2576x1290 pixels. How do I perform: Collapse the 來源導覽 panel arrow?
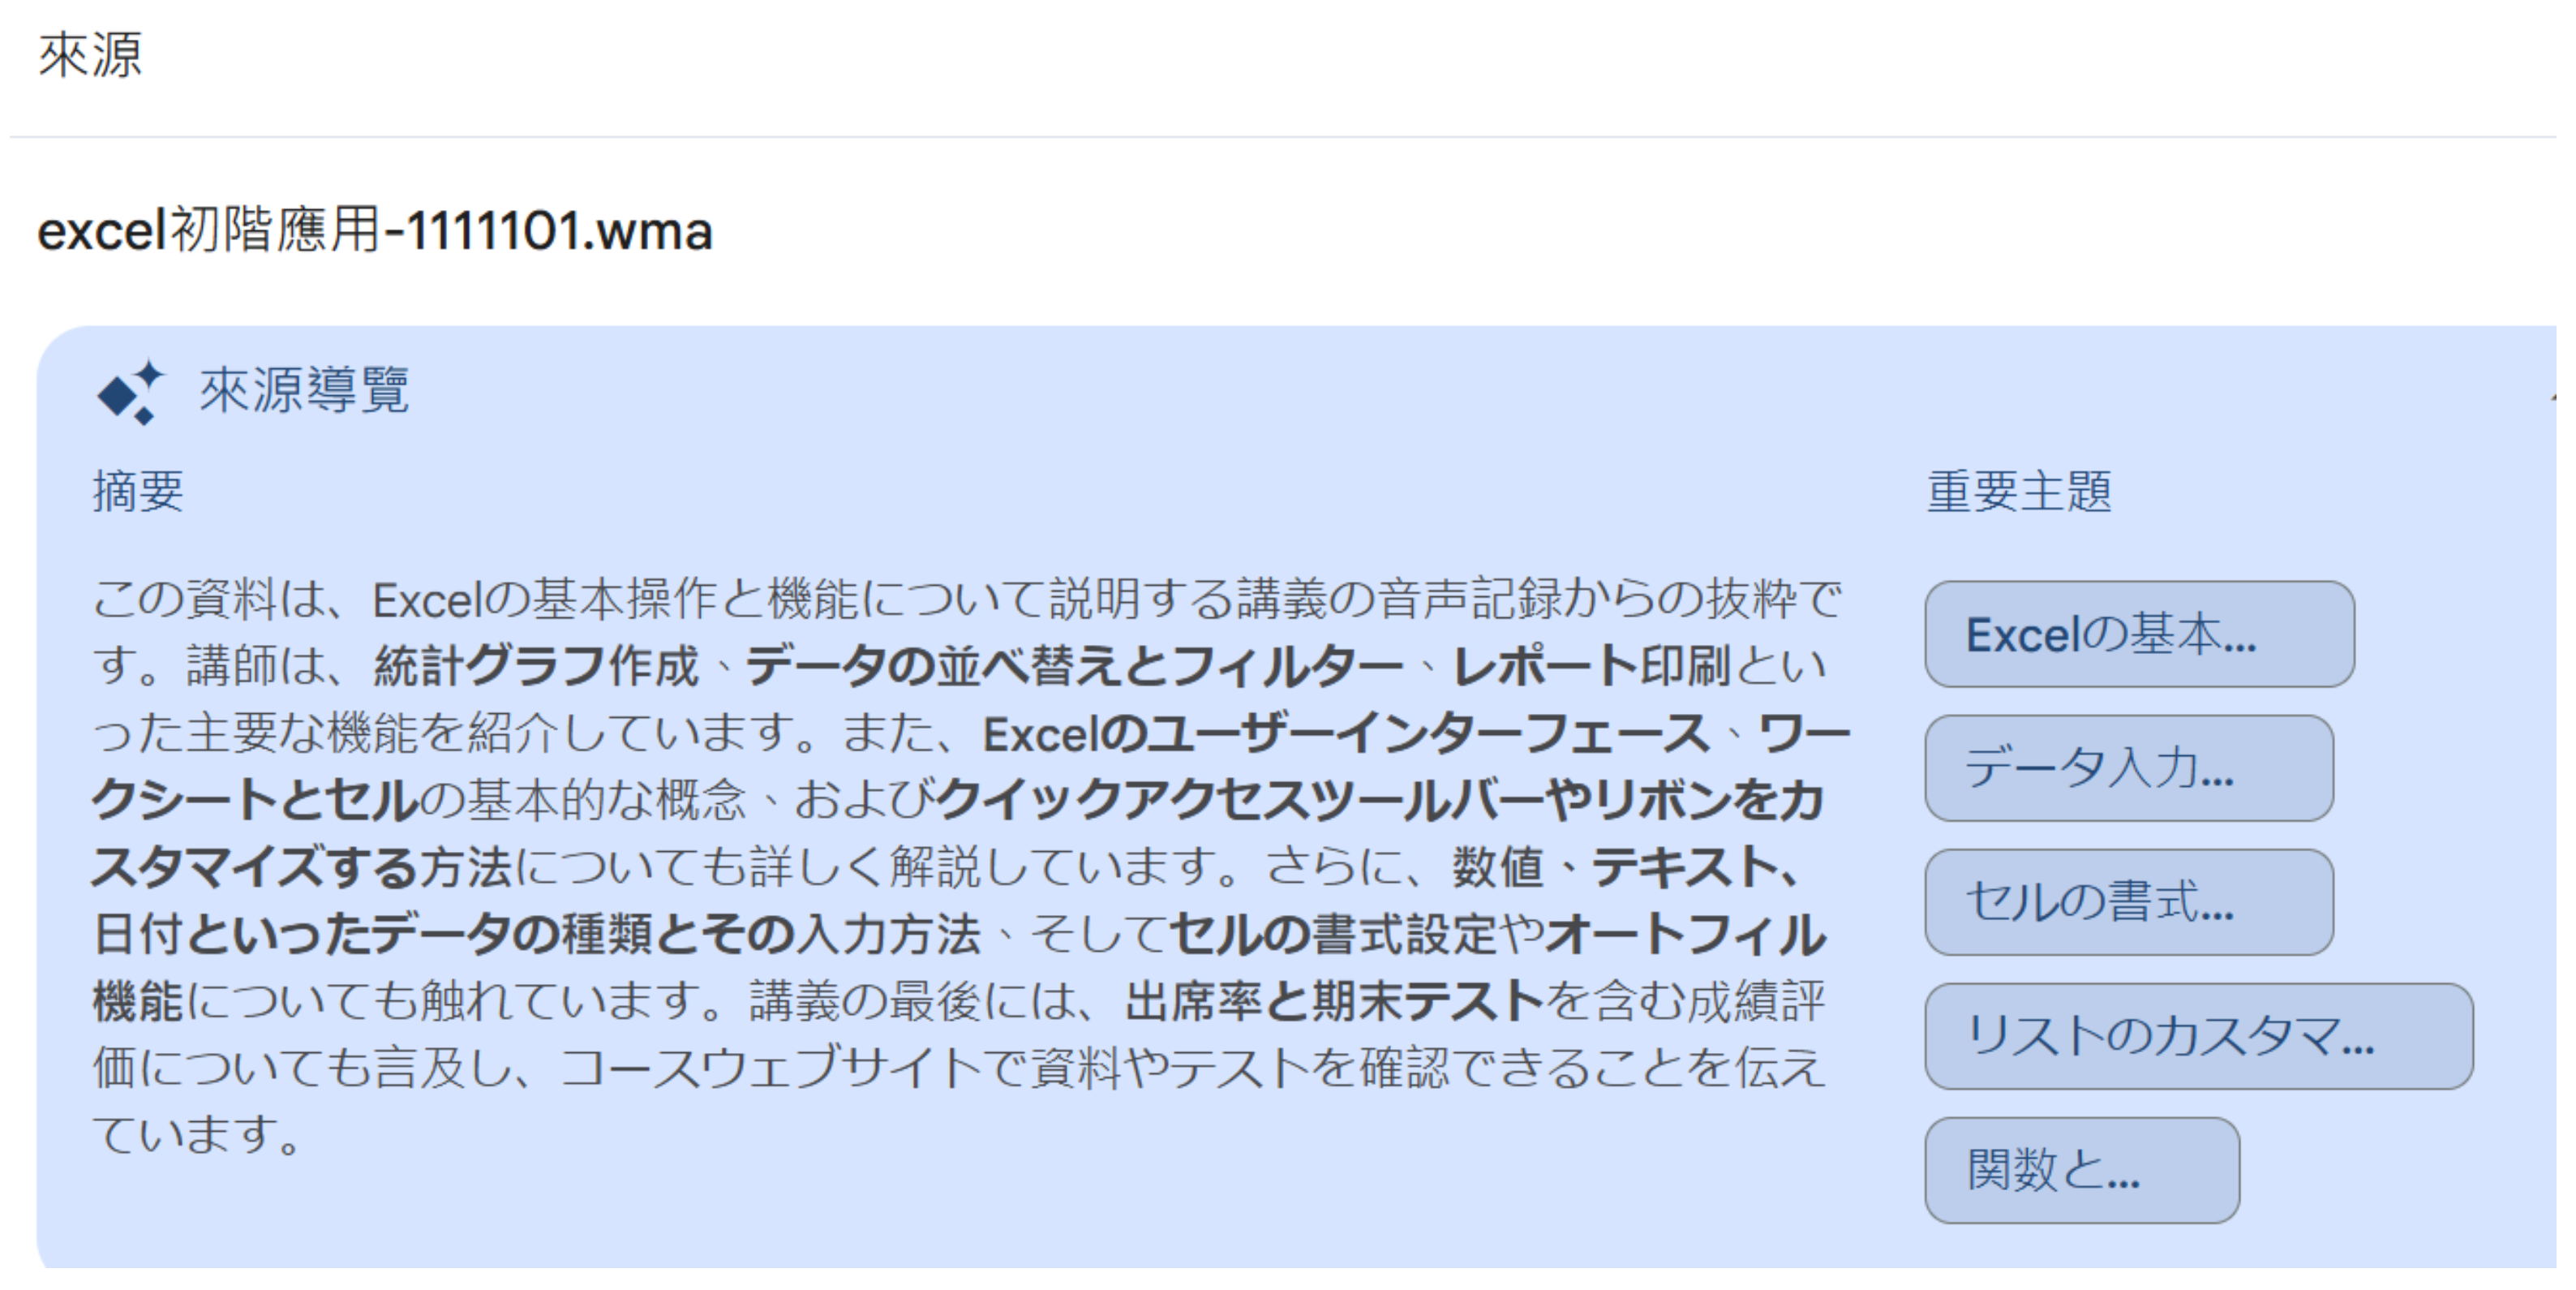(x=2553, y=397)
